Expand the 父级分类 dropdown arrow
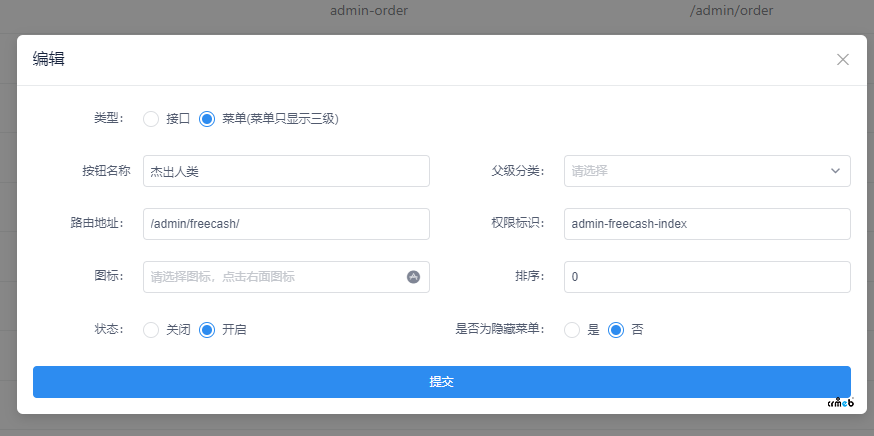 (835, 171)
